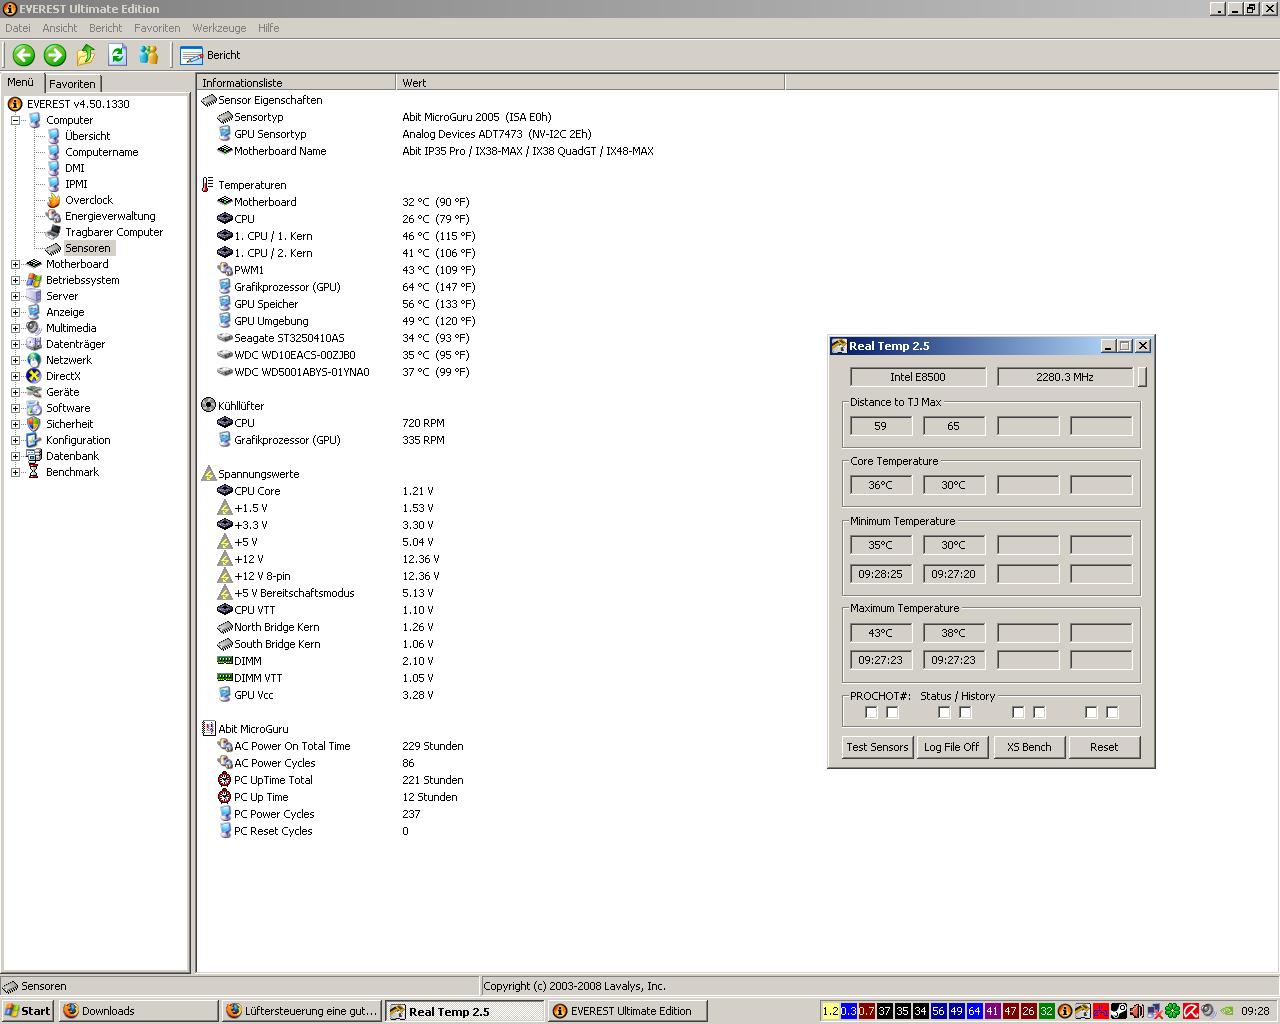Click the Multimedia icon in the tree
The image size is (1280, 1024).
coord(34,328)
